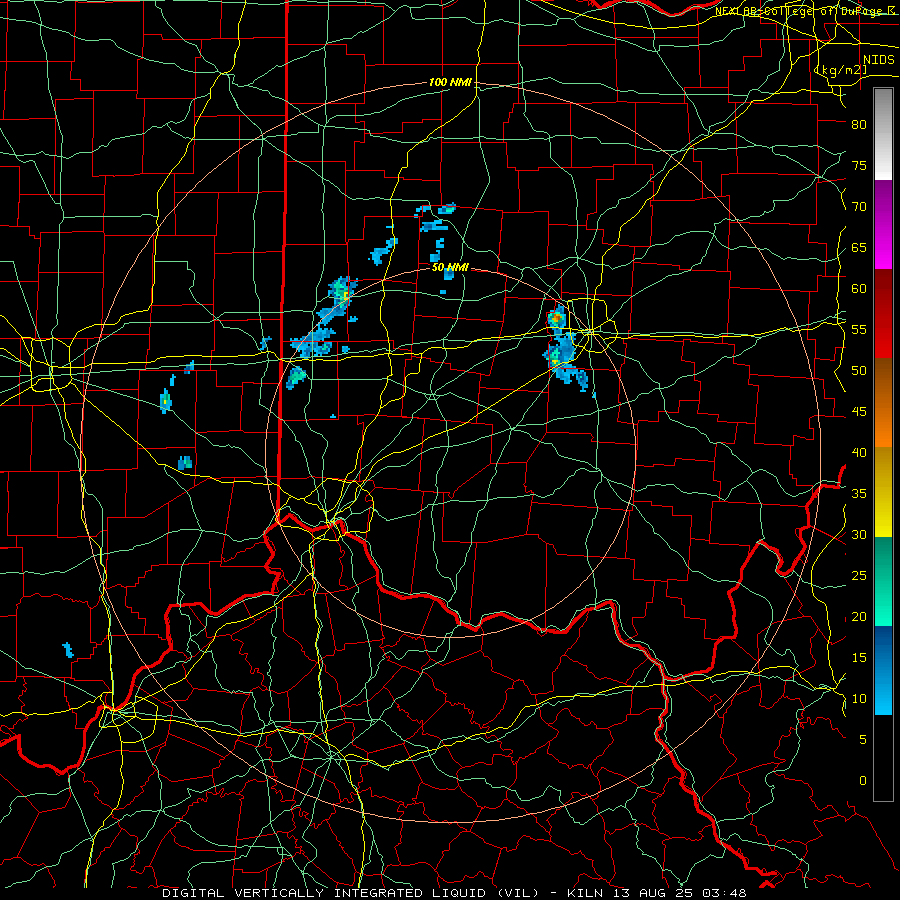Click the "NIDS" label above the legend
Image resolution: width=900 pixels, height=900 pixels.
879,60
